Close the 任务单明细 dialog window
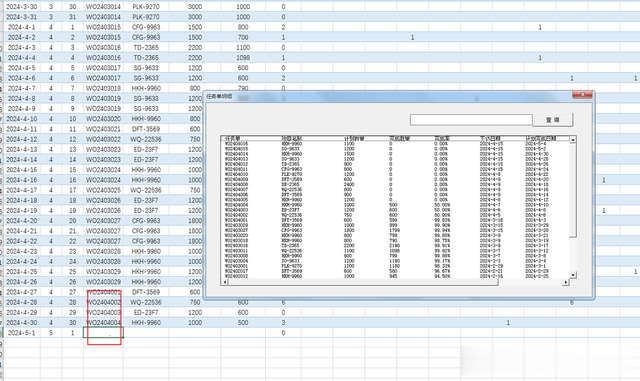This screenshot has height=381, width=640. pyautogui.click(x=582, y=95)
